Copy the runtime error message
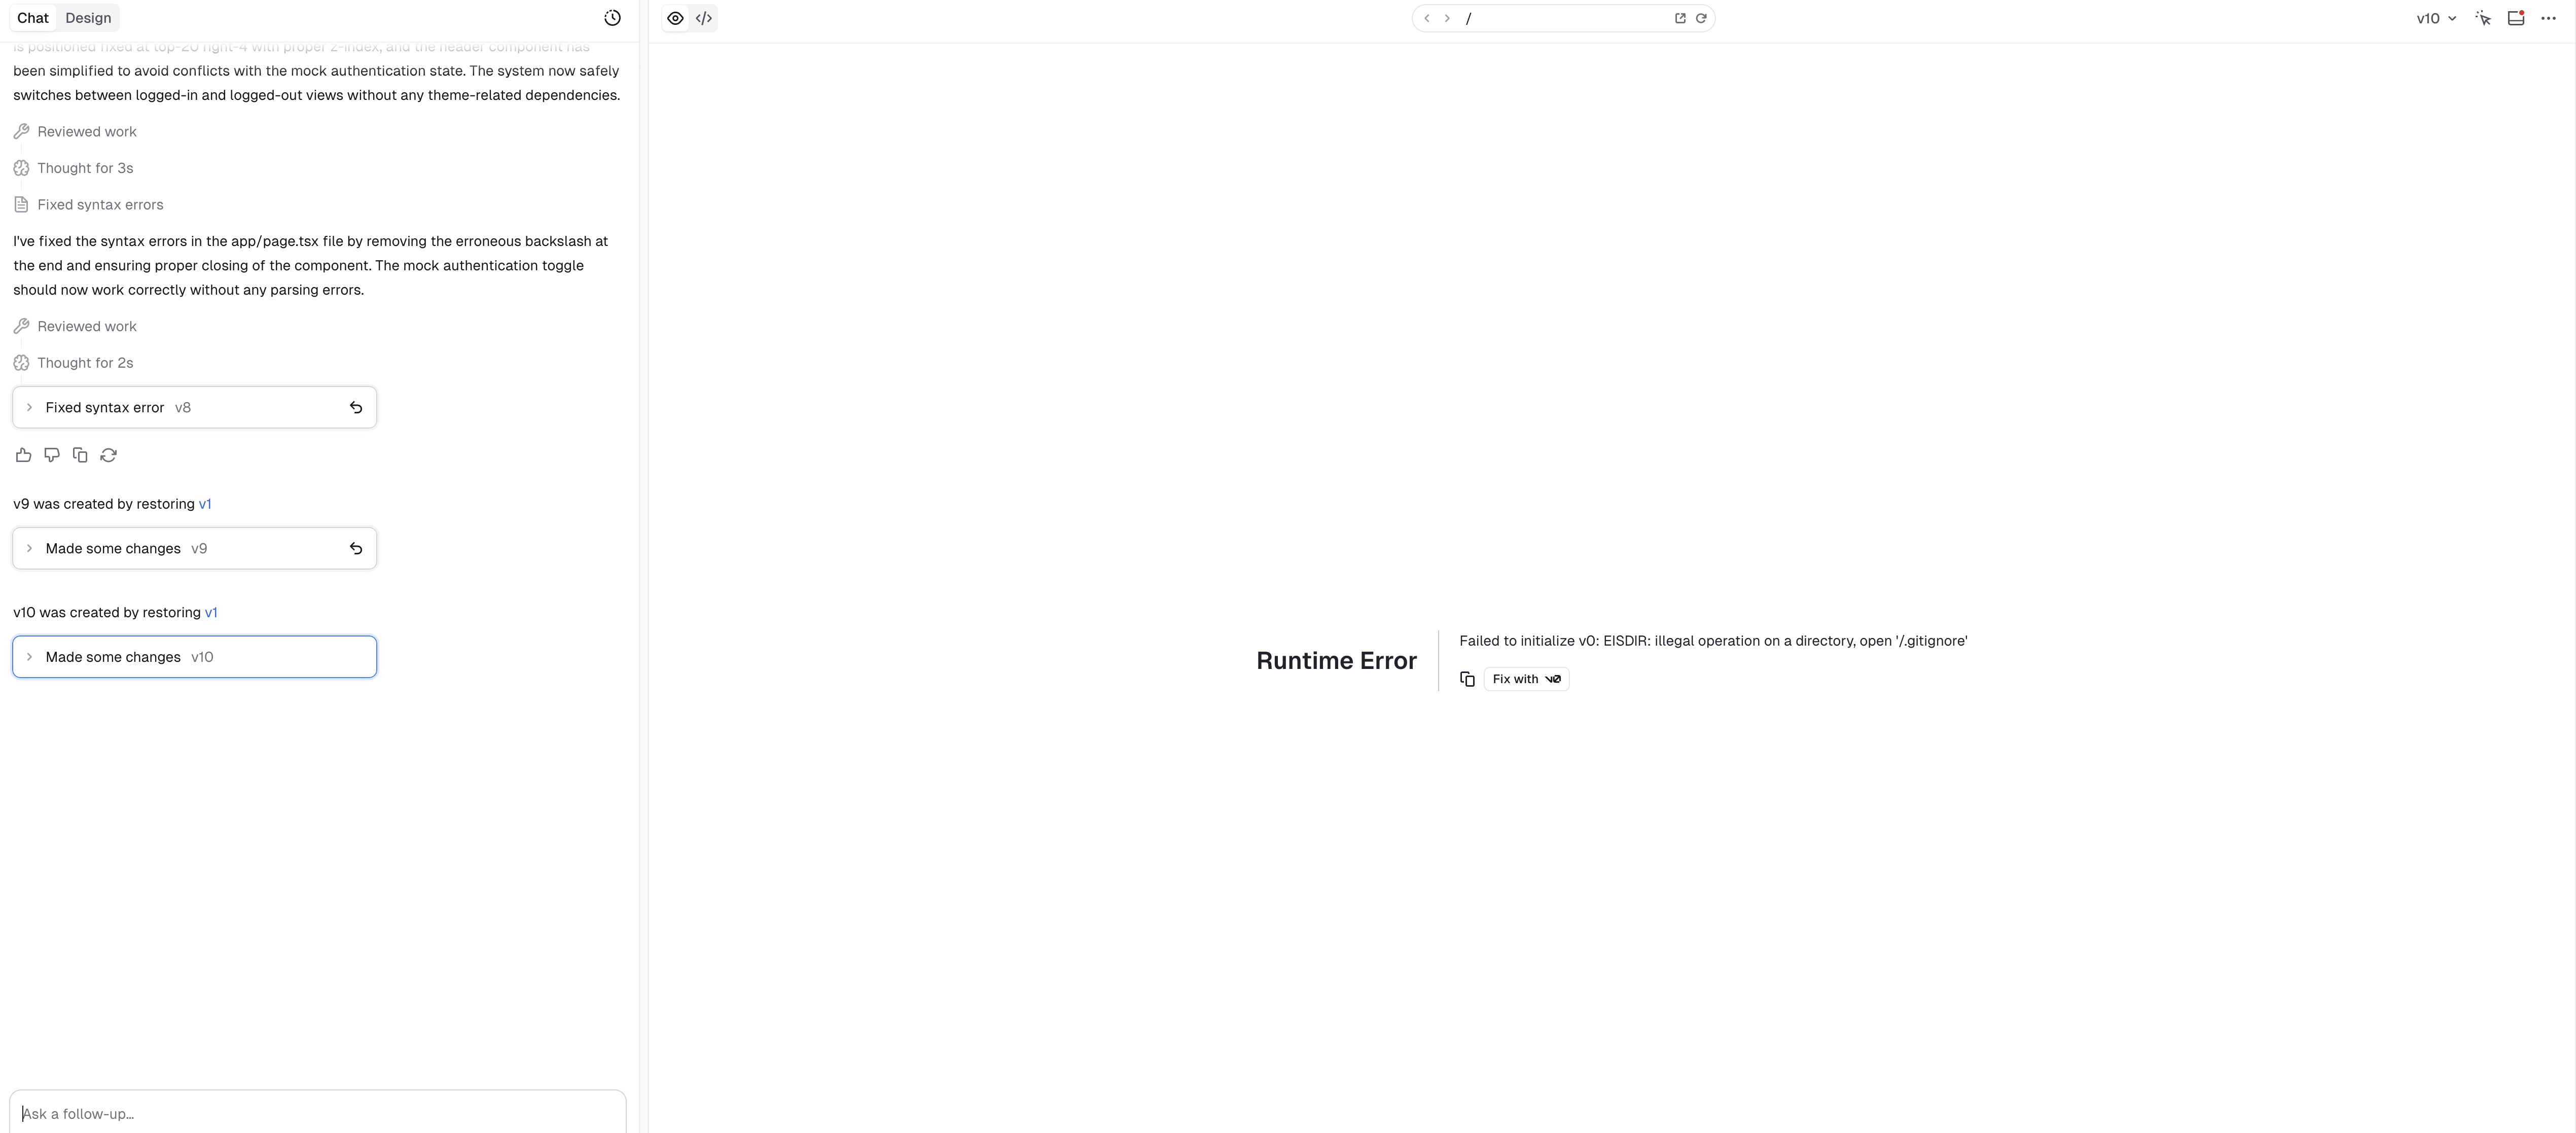 pos(1467,679)
